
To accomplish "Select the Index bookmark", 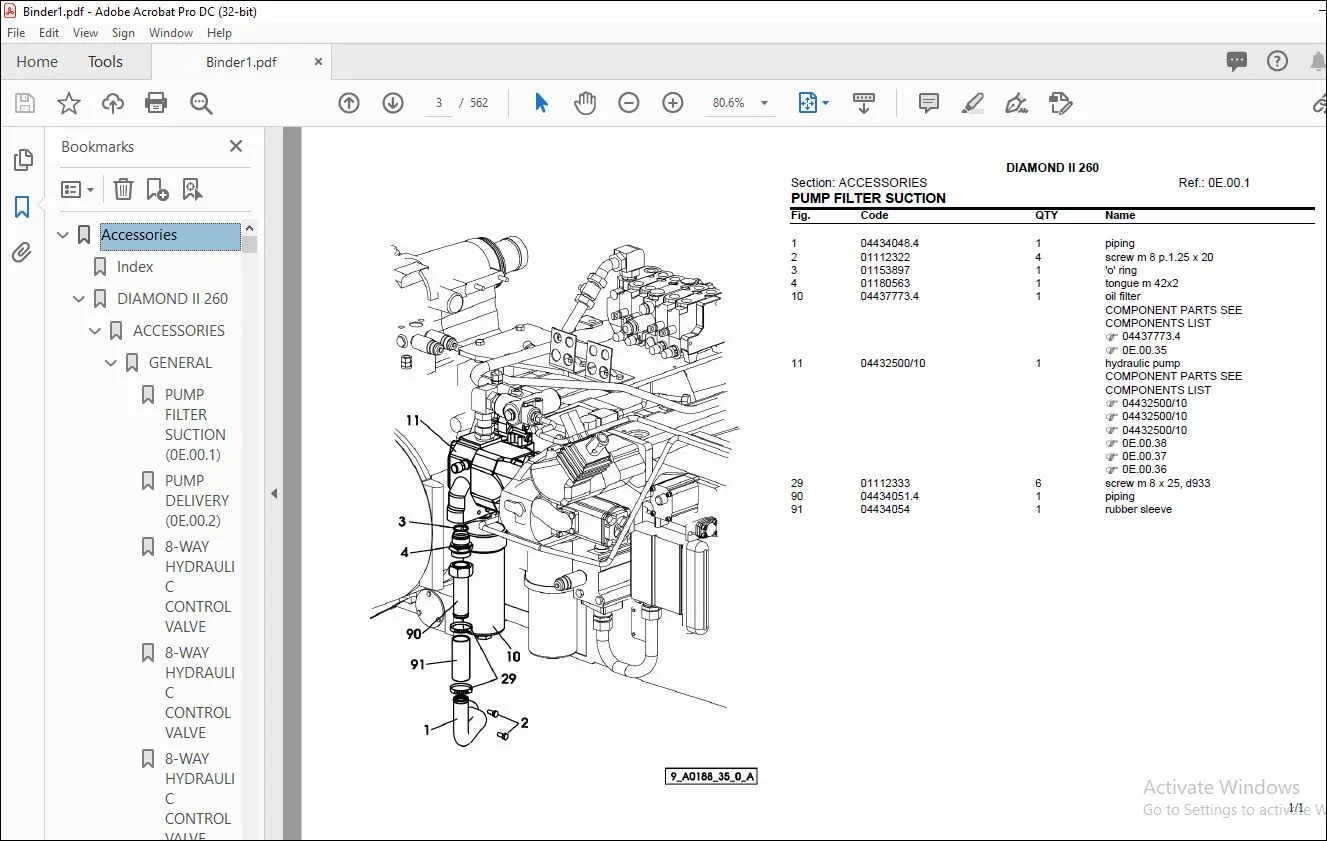I will 135,267.
